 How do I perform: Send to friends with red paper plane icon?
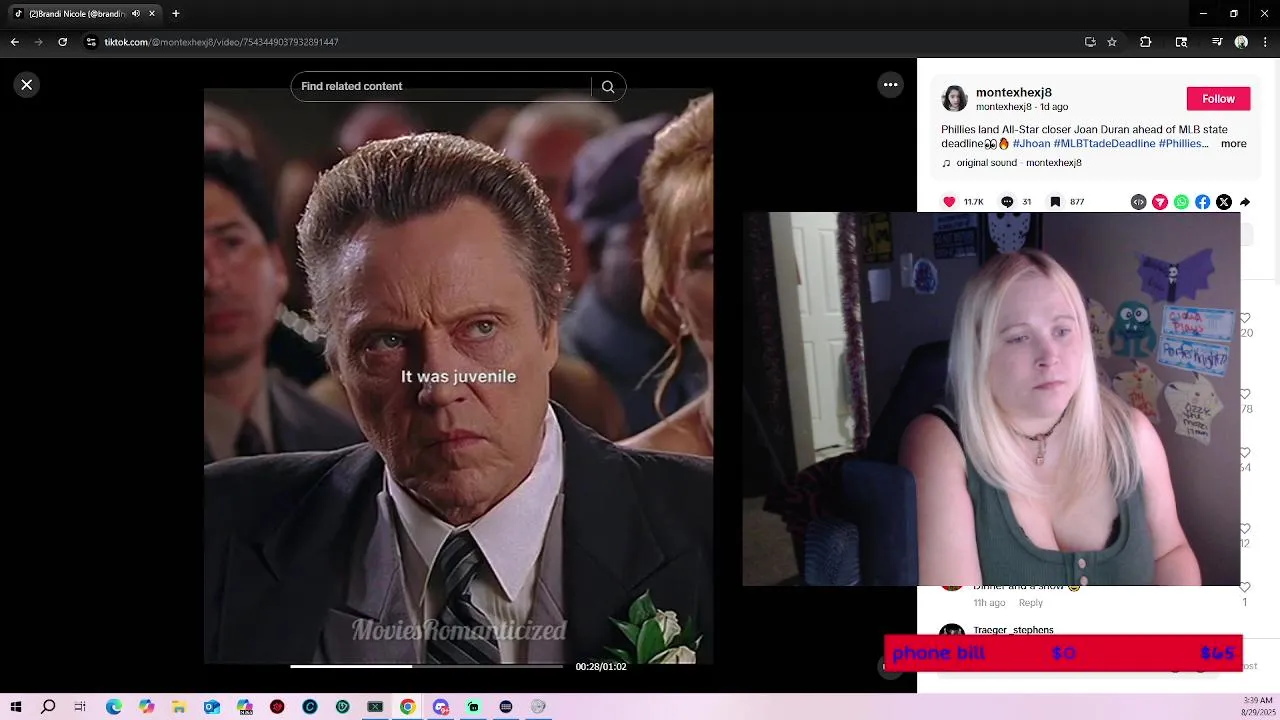click(x=1160, y=202)
